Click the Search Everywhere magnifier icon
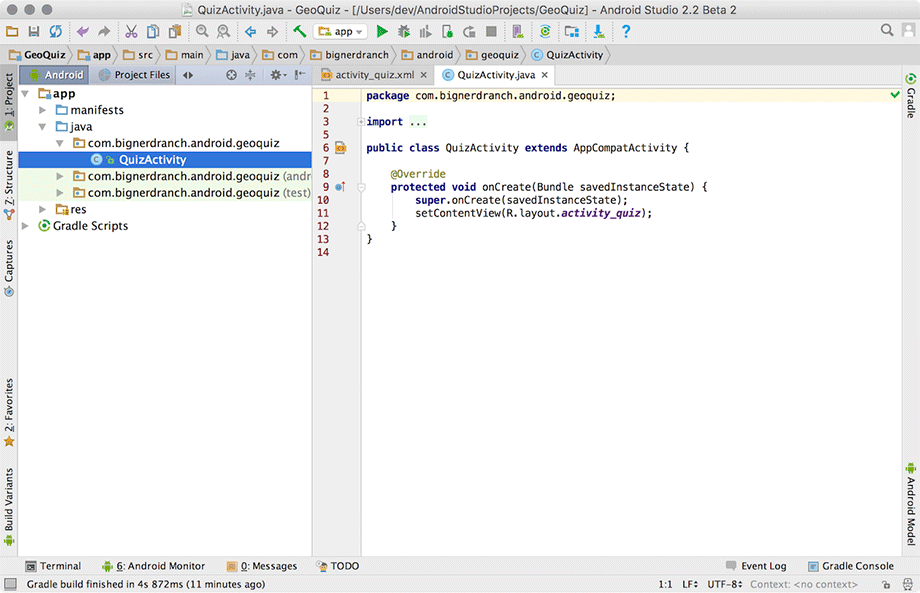 pos(887,30)
